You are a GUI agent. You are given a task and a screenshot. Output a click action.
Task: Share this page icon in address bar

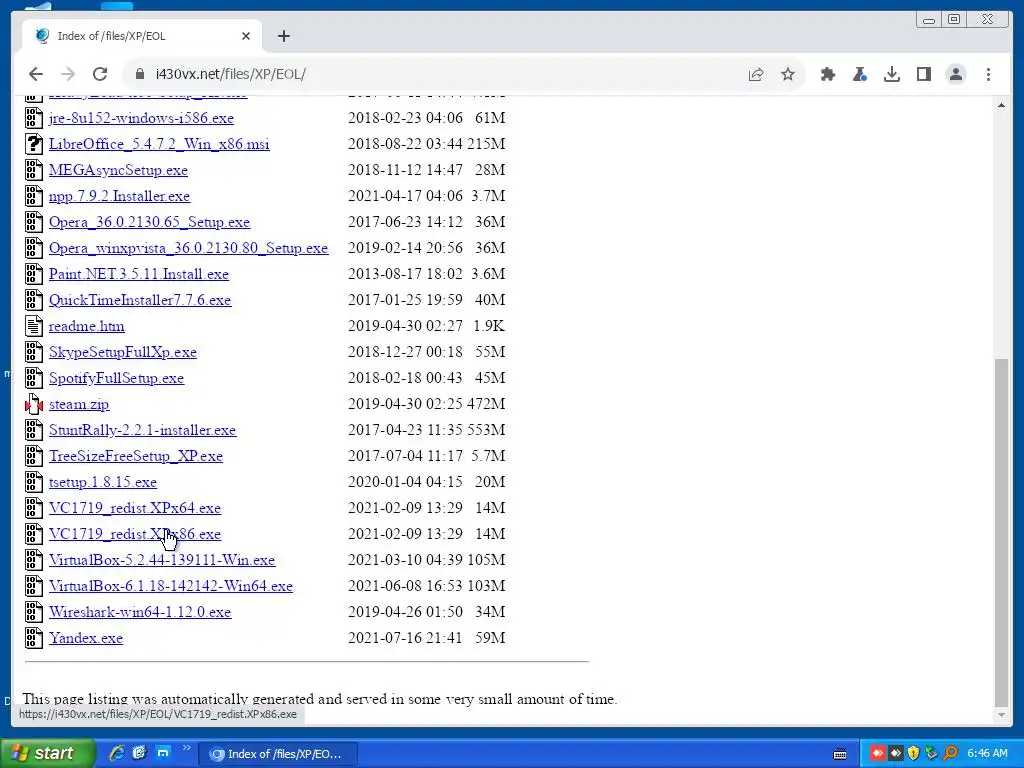point(756,74)
